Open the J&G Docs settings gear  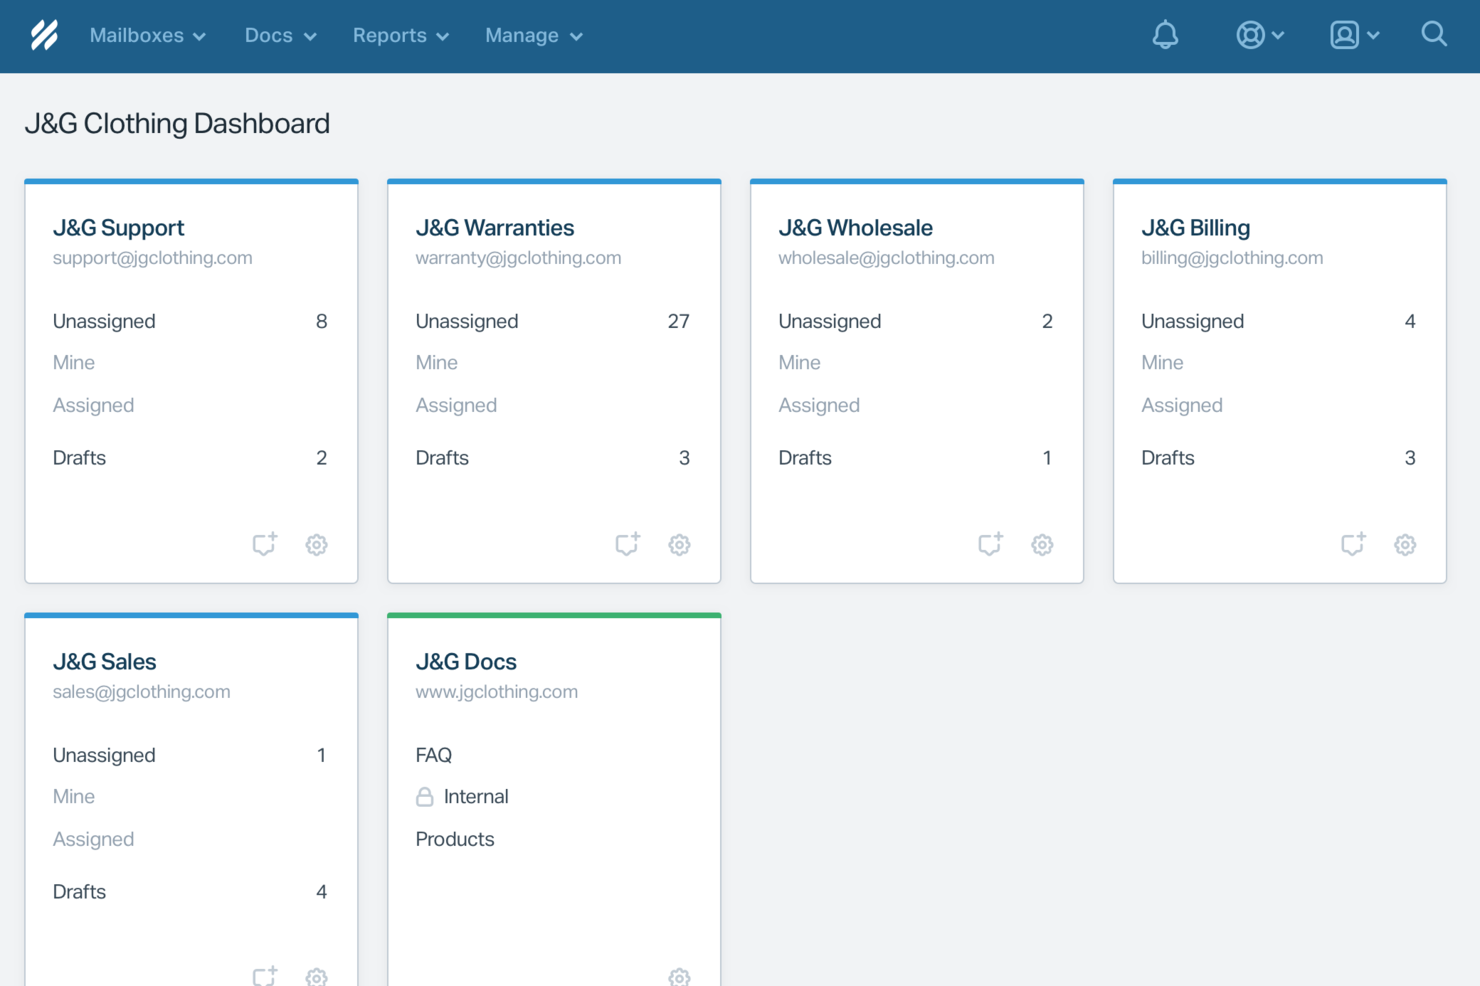click(679, 977)
